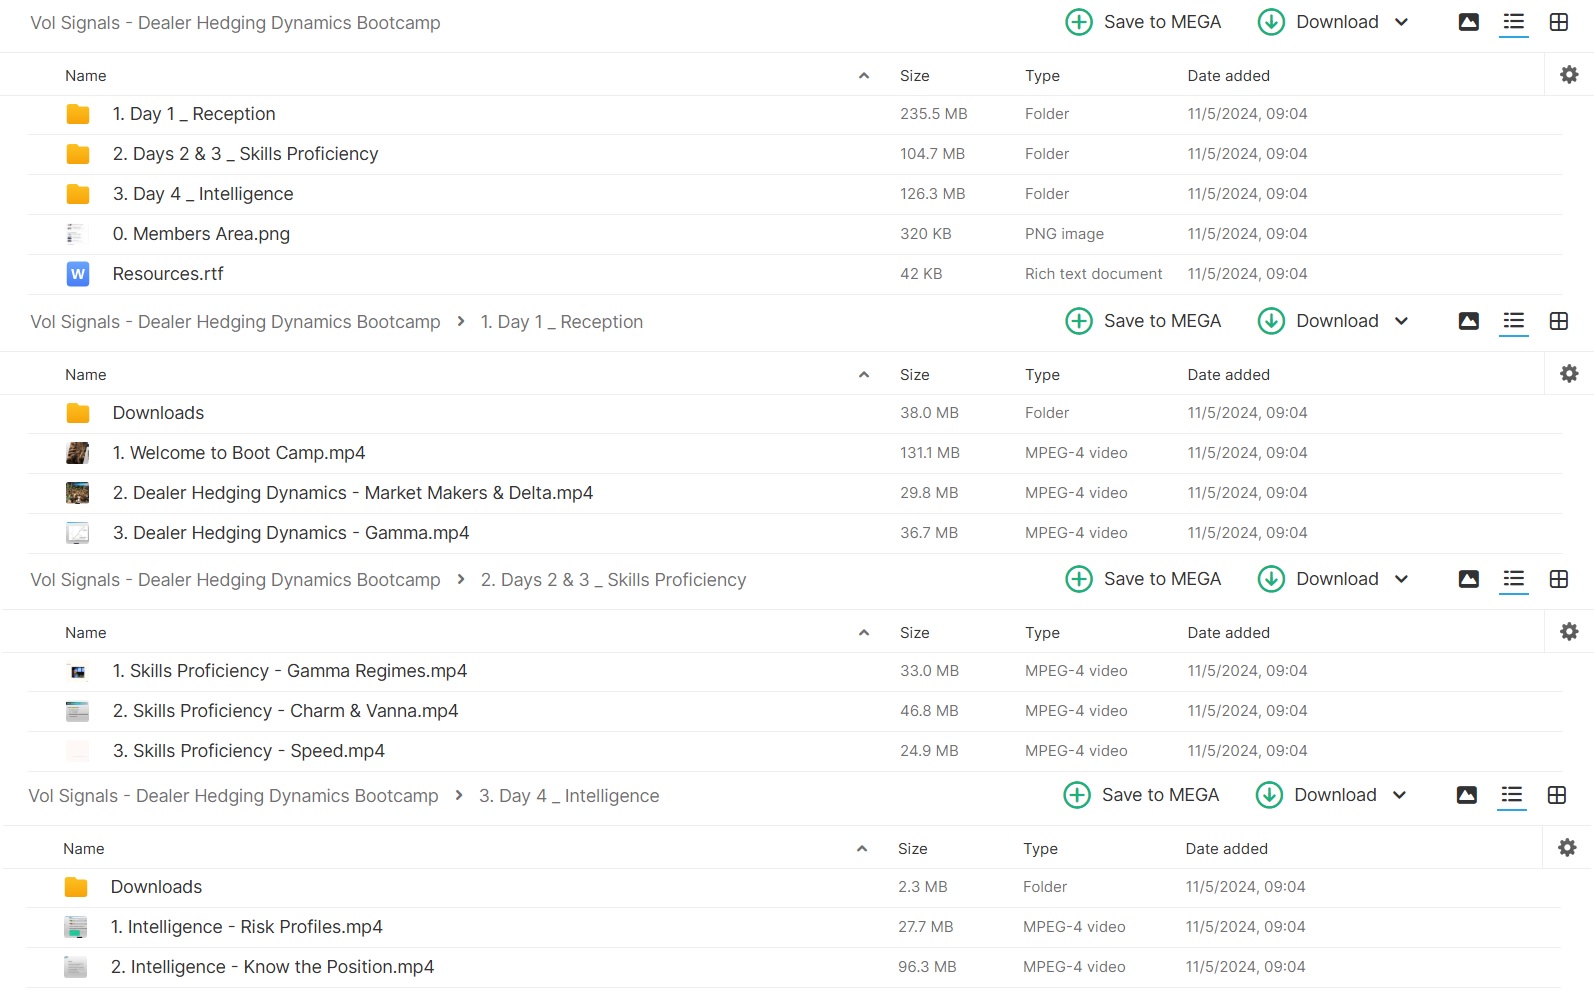Sort by Size column in root bootcamp listing

tap(914, 76)
